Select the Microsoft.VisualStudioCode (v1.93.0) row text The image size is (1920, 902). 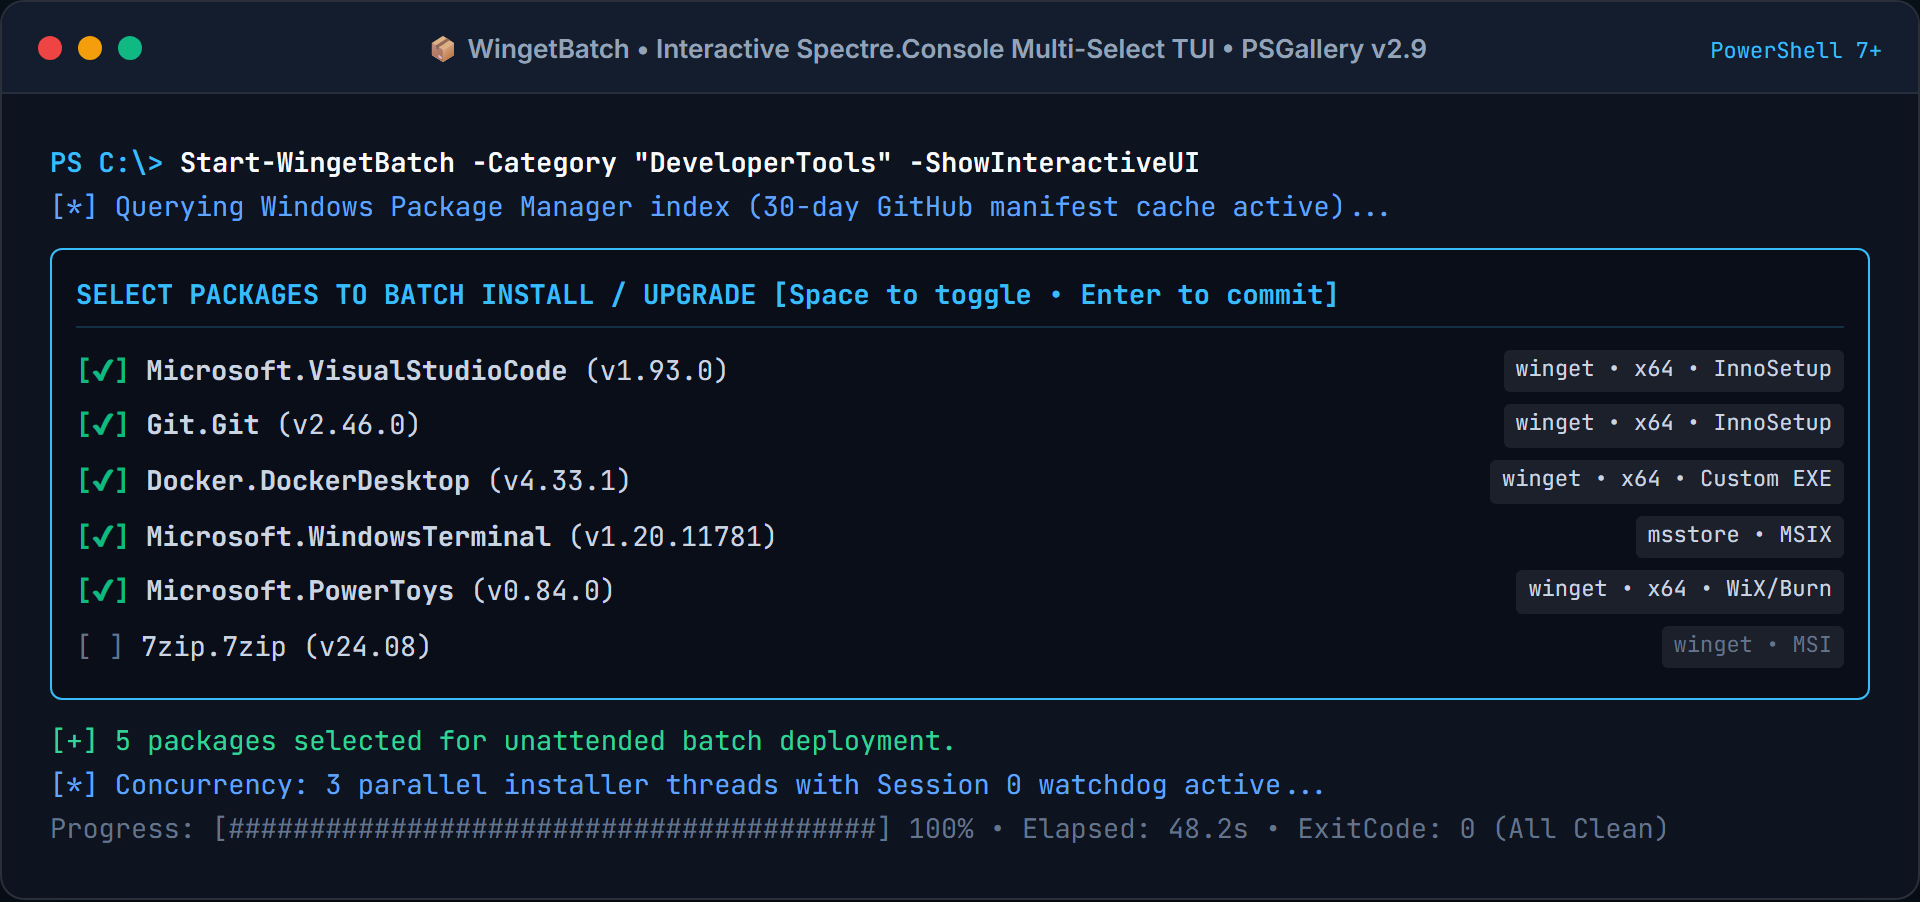[437, 371]
